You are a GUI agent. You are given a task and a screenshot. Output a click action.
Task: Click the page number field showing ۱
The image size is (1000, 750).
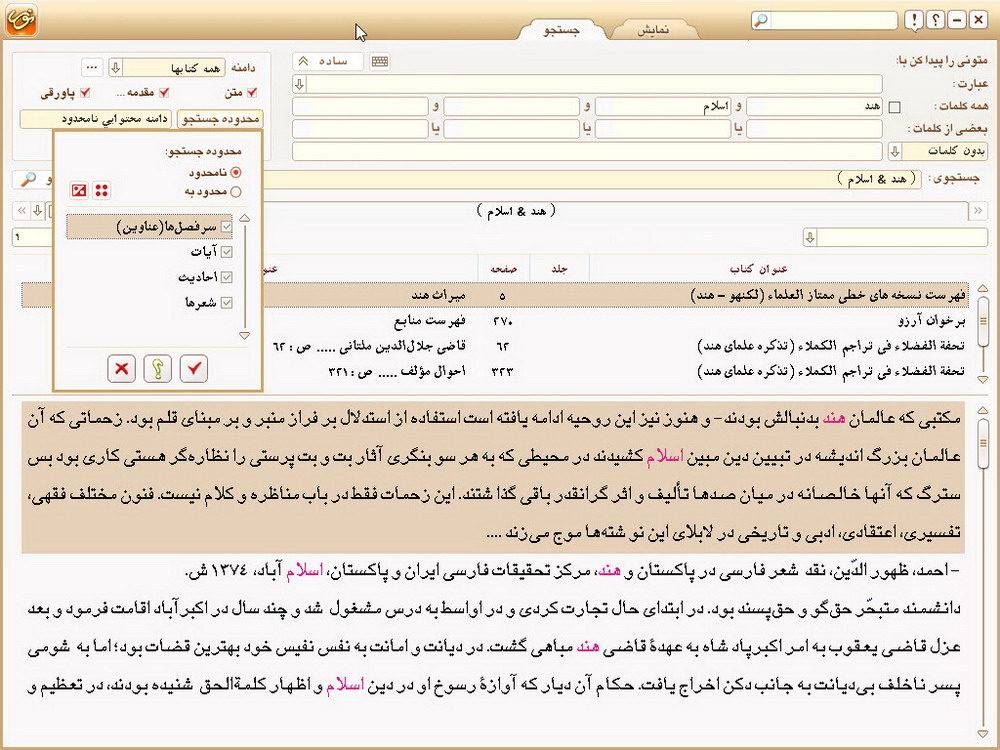[x=32, y=237]
